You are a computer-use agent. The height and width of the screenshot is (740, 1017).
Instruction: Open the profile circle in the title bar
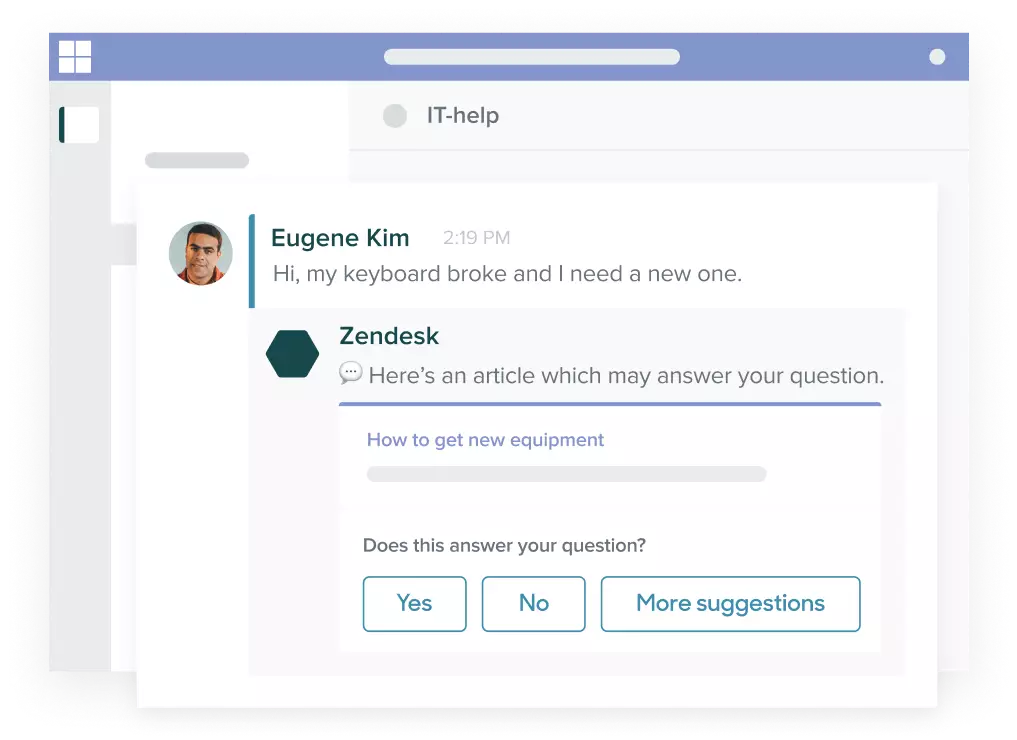tap(937, 57)
